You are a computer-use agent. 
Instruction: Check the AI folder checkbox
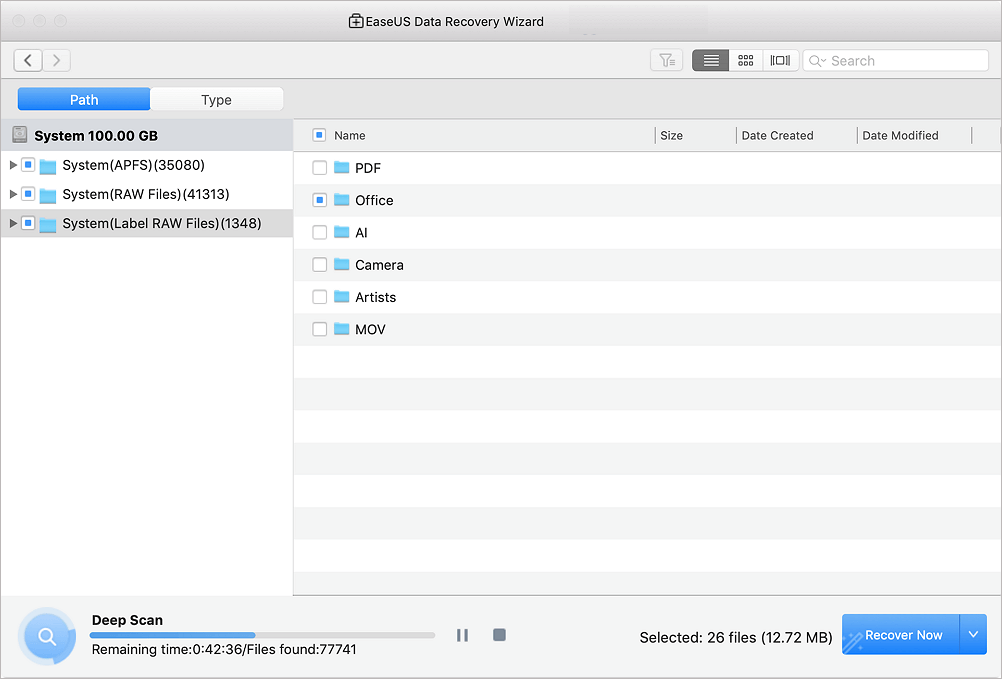pos(320,233)
